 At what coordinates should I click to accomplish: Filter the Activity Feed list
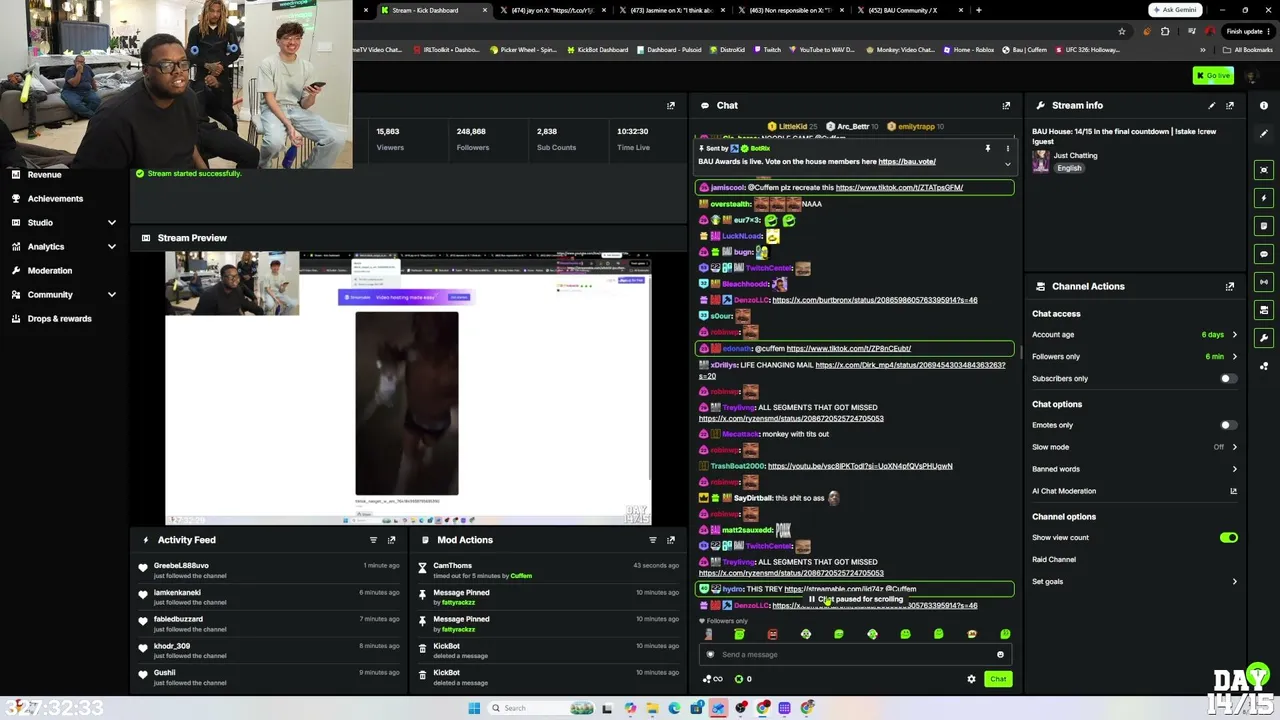[373, 540]
